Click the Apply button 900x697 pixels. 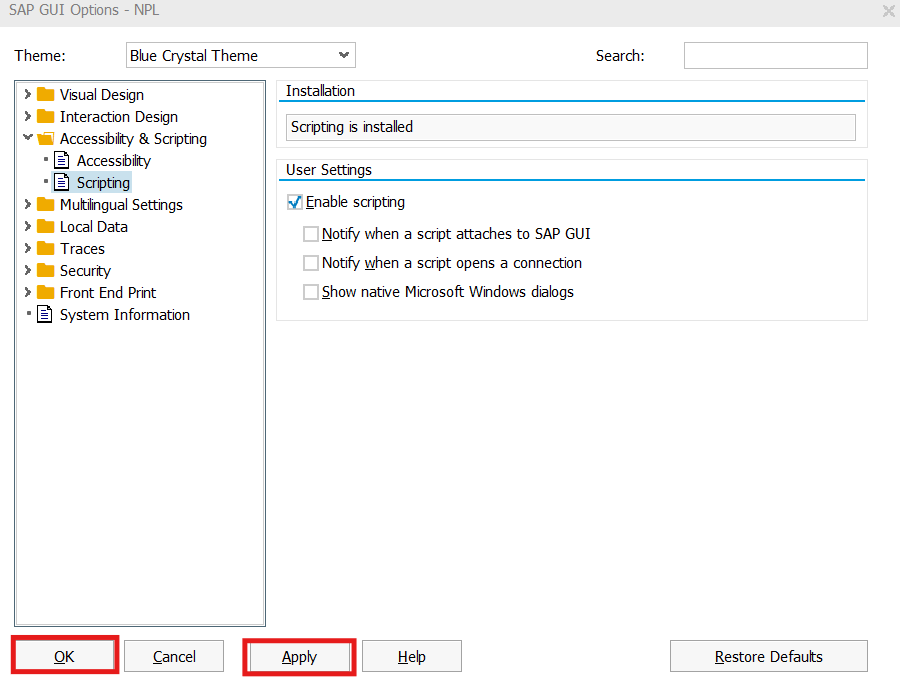[299, 656]
